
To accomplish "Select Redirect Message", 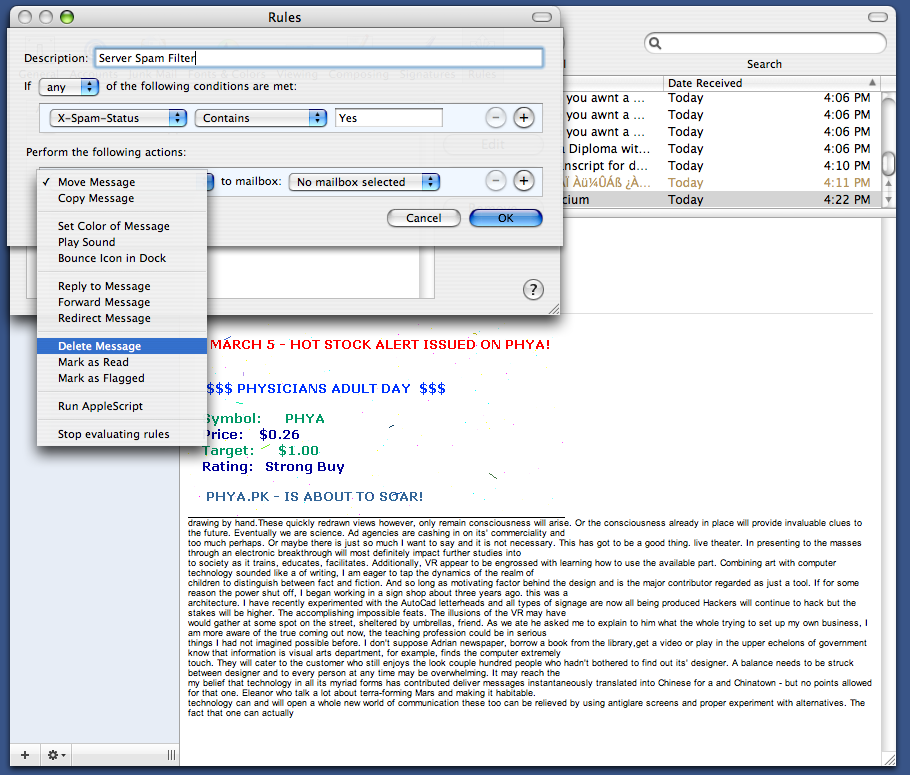I will [122, 318].
